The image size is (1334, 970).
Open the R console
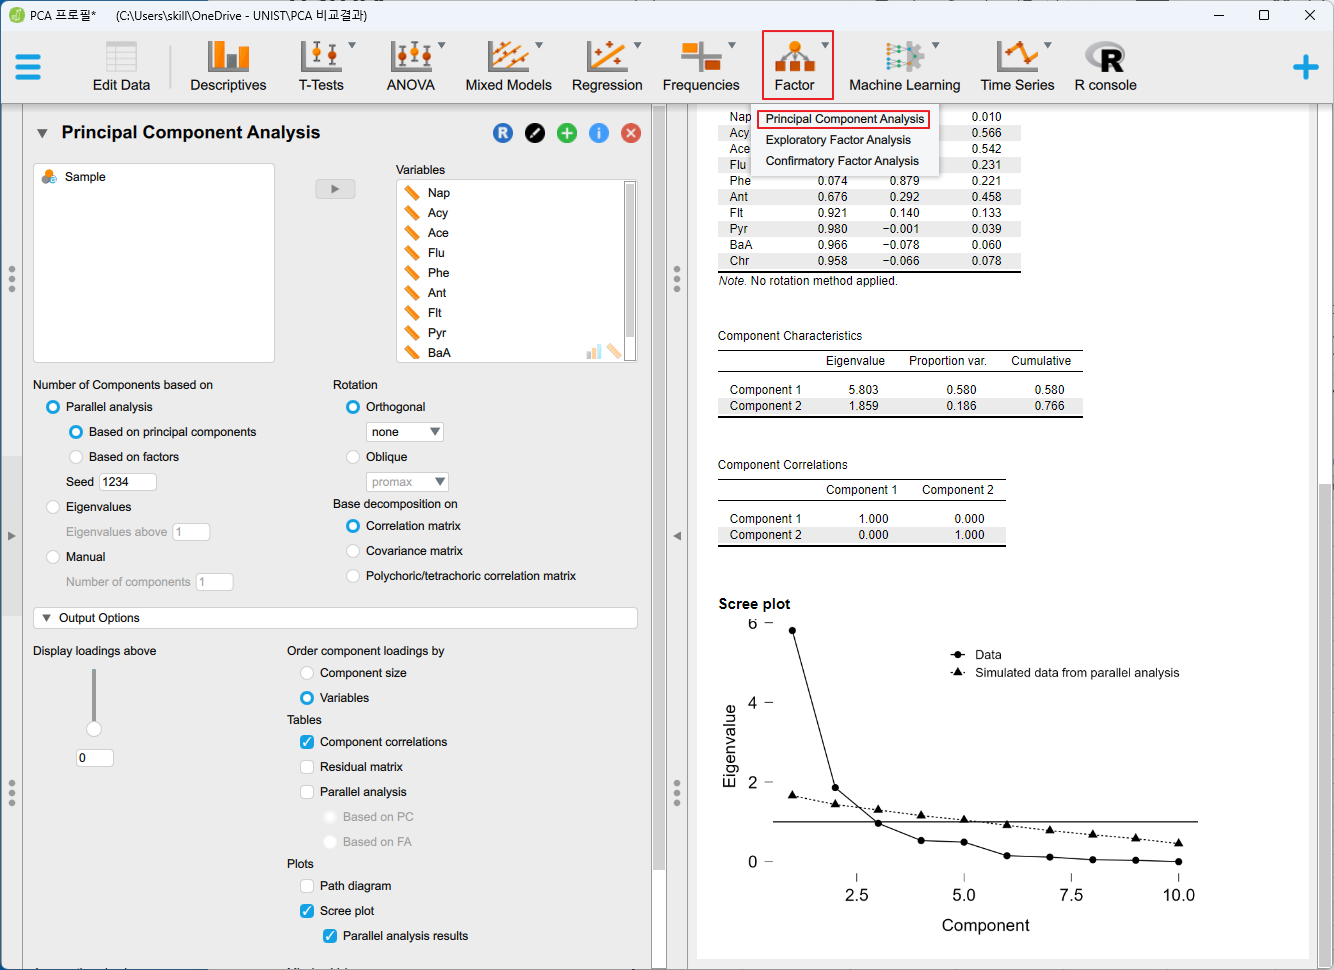pyautogui.click(x=1105, y=67)
